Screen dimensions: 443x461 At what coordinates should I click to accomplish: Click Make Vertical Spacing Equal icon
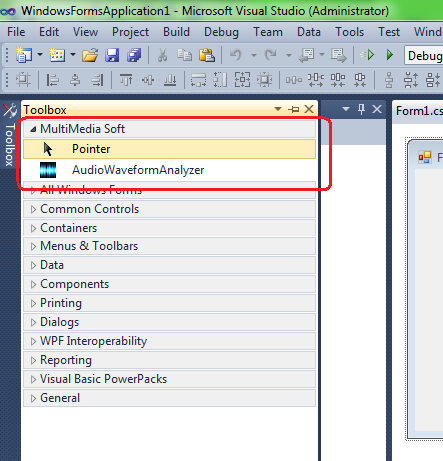pos(389,80)
